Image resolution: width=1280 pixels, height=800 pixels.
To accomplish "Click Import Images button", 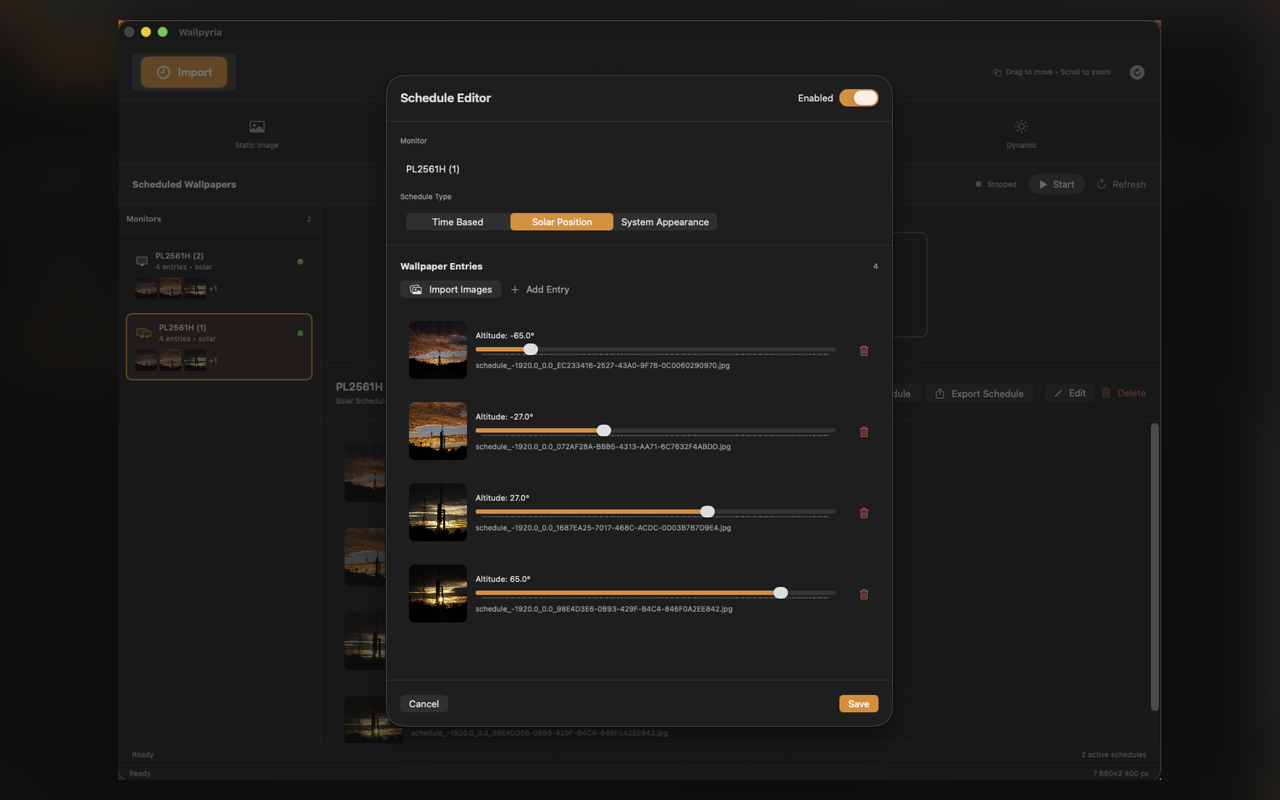I will 451,289.
